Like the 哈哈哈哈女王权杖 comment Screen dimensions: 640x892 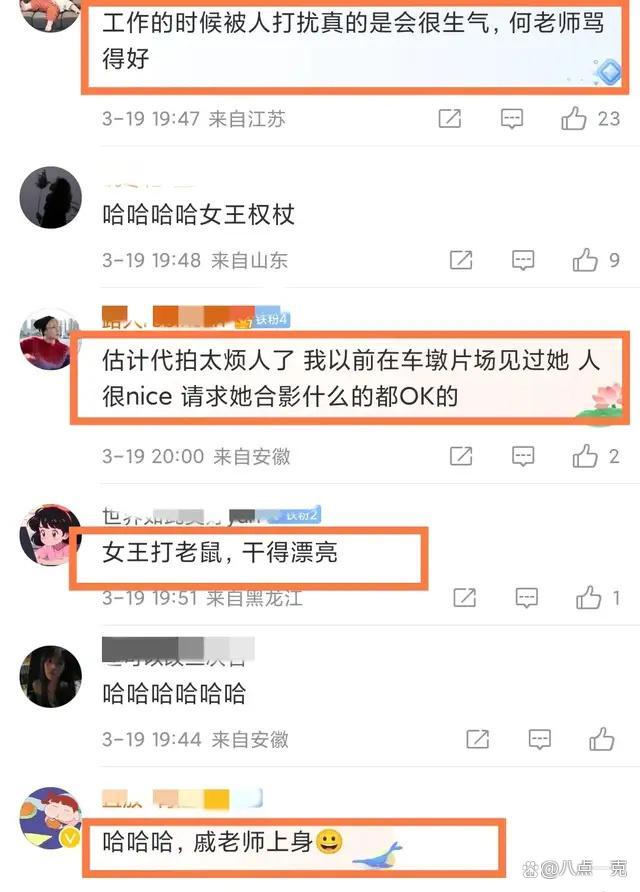click(585, 260)
